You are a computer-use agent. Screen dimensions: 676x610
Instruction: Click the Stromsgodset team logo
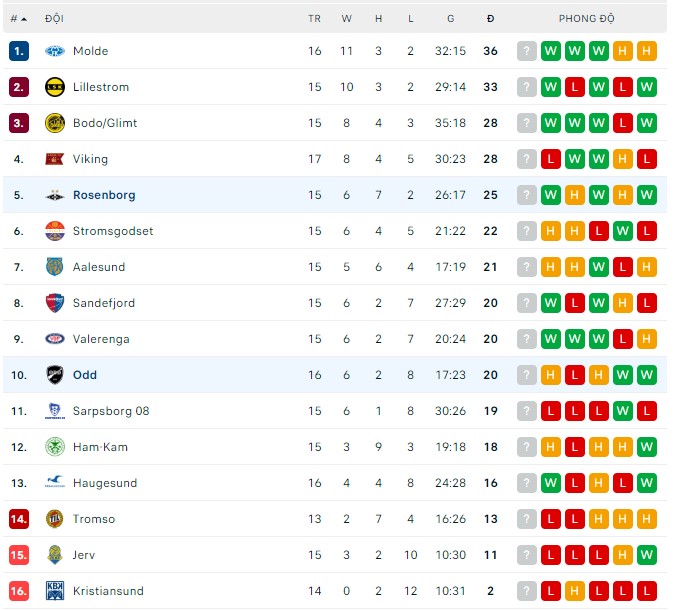(x=55, y=231)
